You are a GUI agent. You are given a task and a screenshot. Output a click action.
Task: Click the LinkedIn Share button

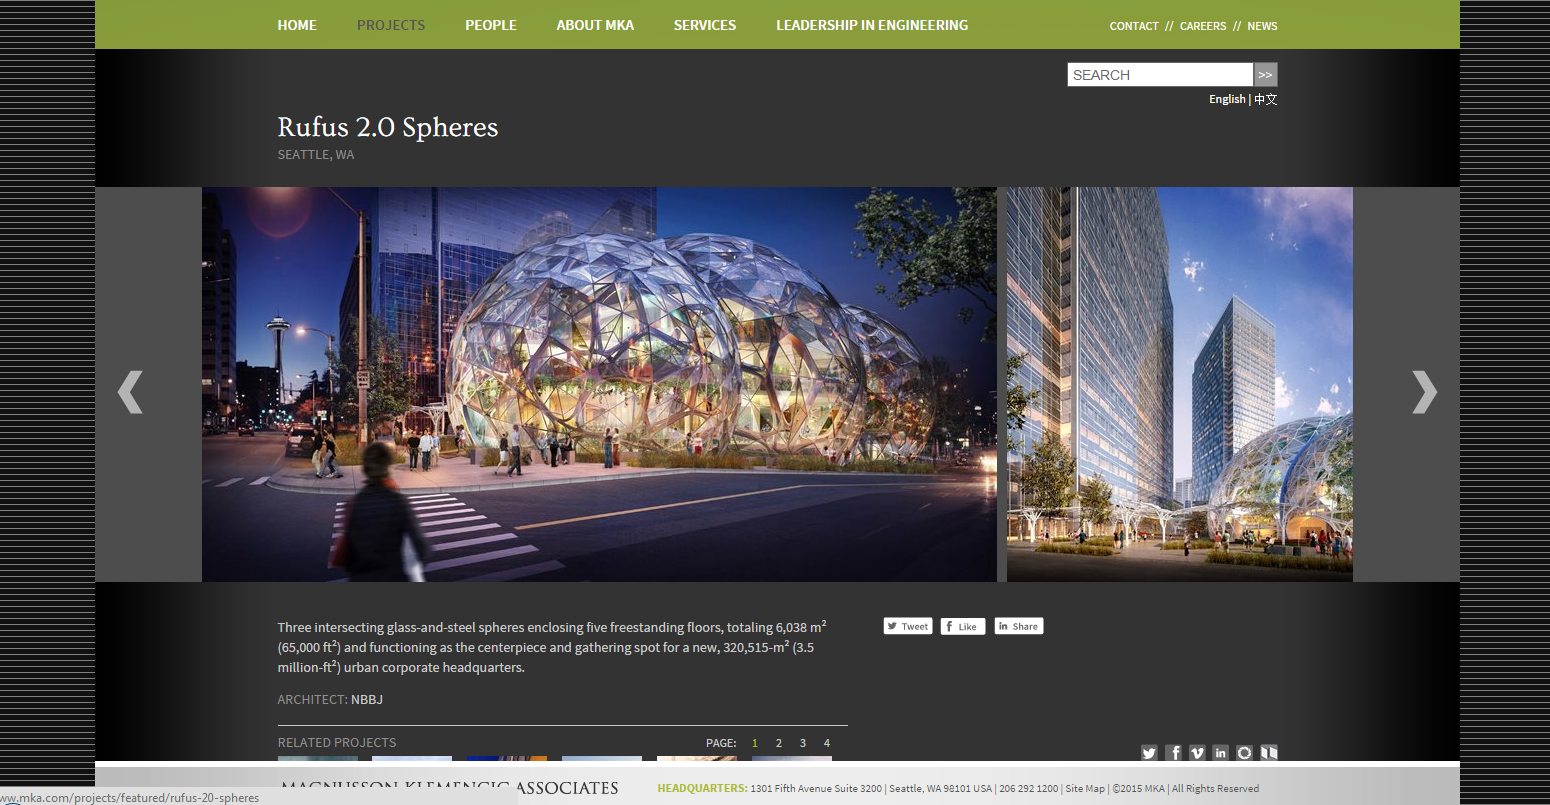coord(1018,627)
